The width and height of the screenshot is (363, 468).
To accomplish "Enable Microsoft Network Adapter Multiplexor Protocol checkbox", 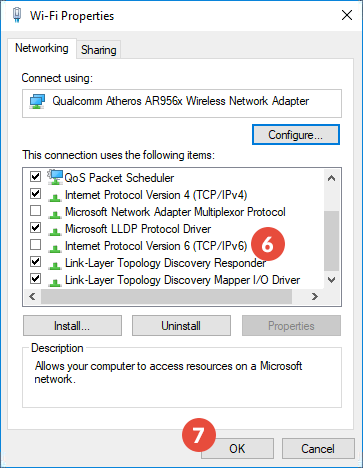I will [35, 211].
